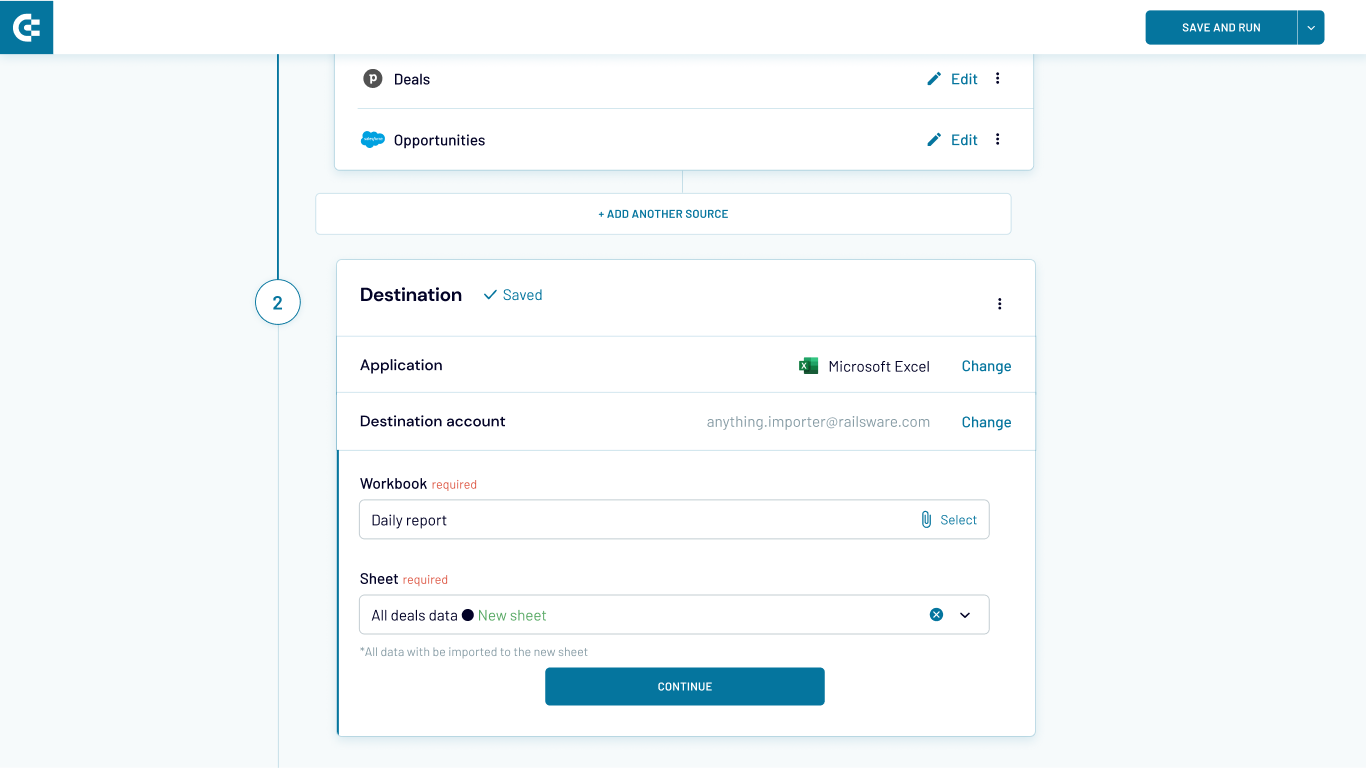
Task: Click the Microsoft Excel application icon
Action: click(x=808, y=366)
